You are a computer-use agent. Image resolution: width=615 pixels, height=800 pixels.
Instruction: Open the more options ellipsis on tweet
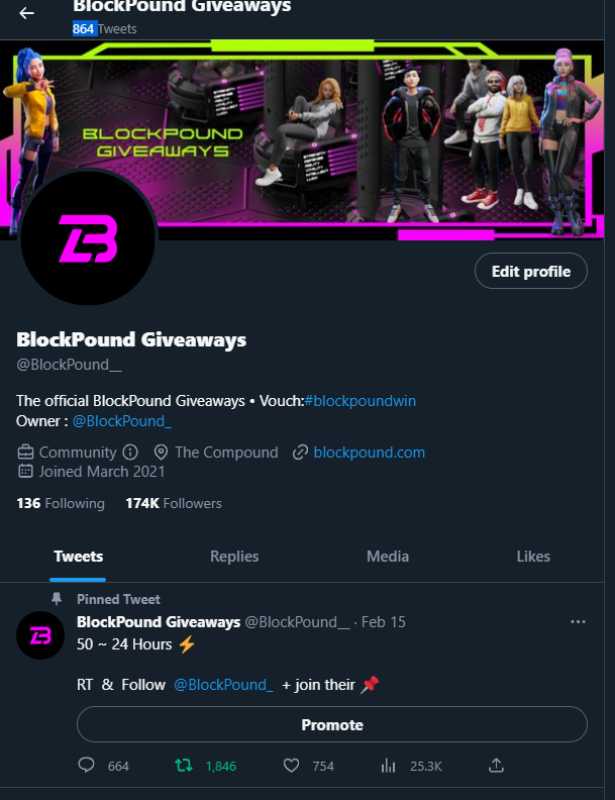click(578, 621)
